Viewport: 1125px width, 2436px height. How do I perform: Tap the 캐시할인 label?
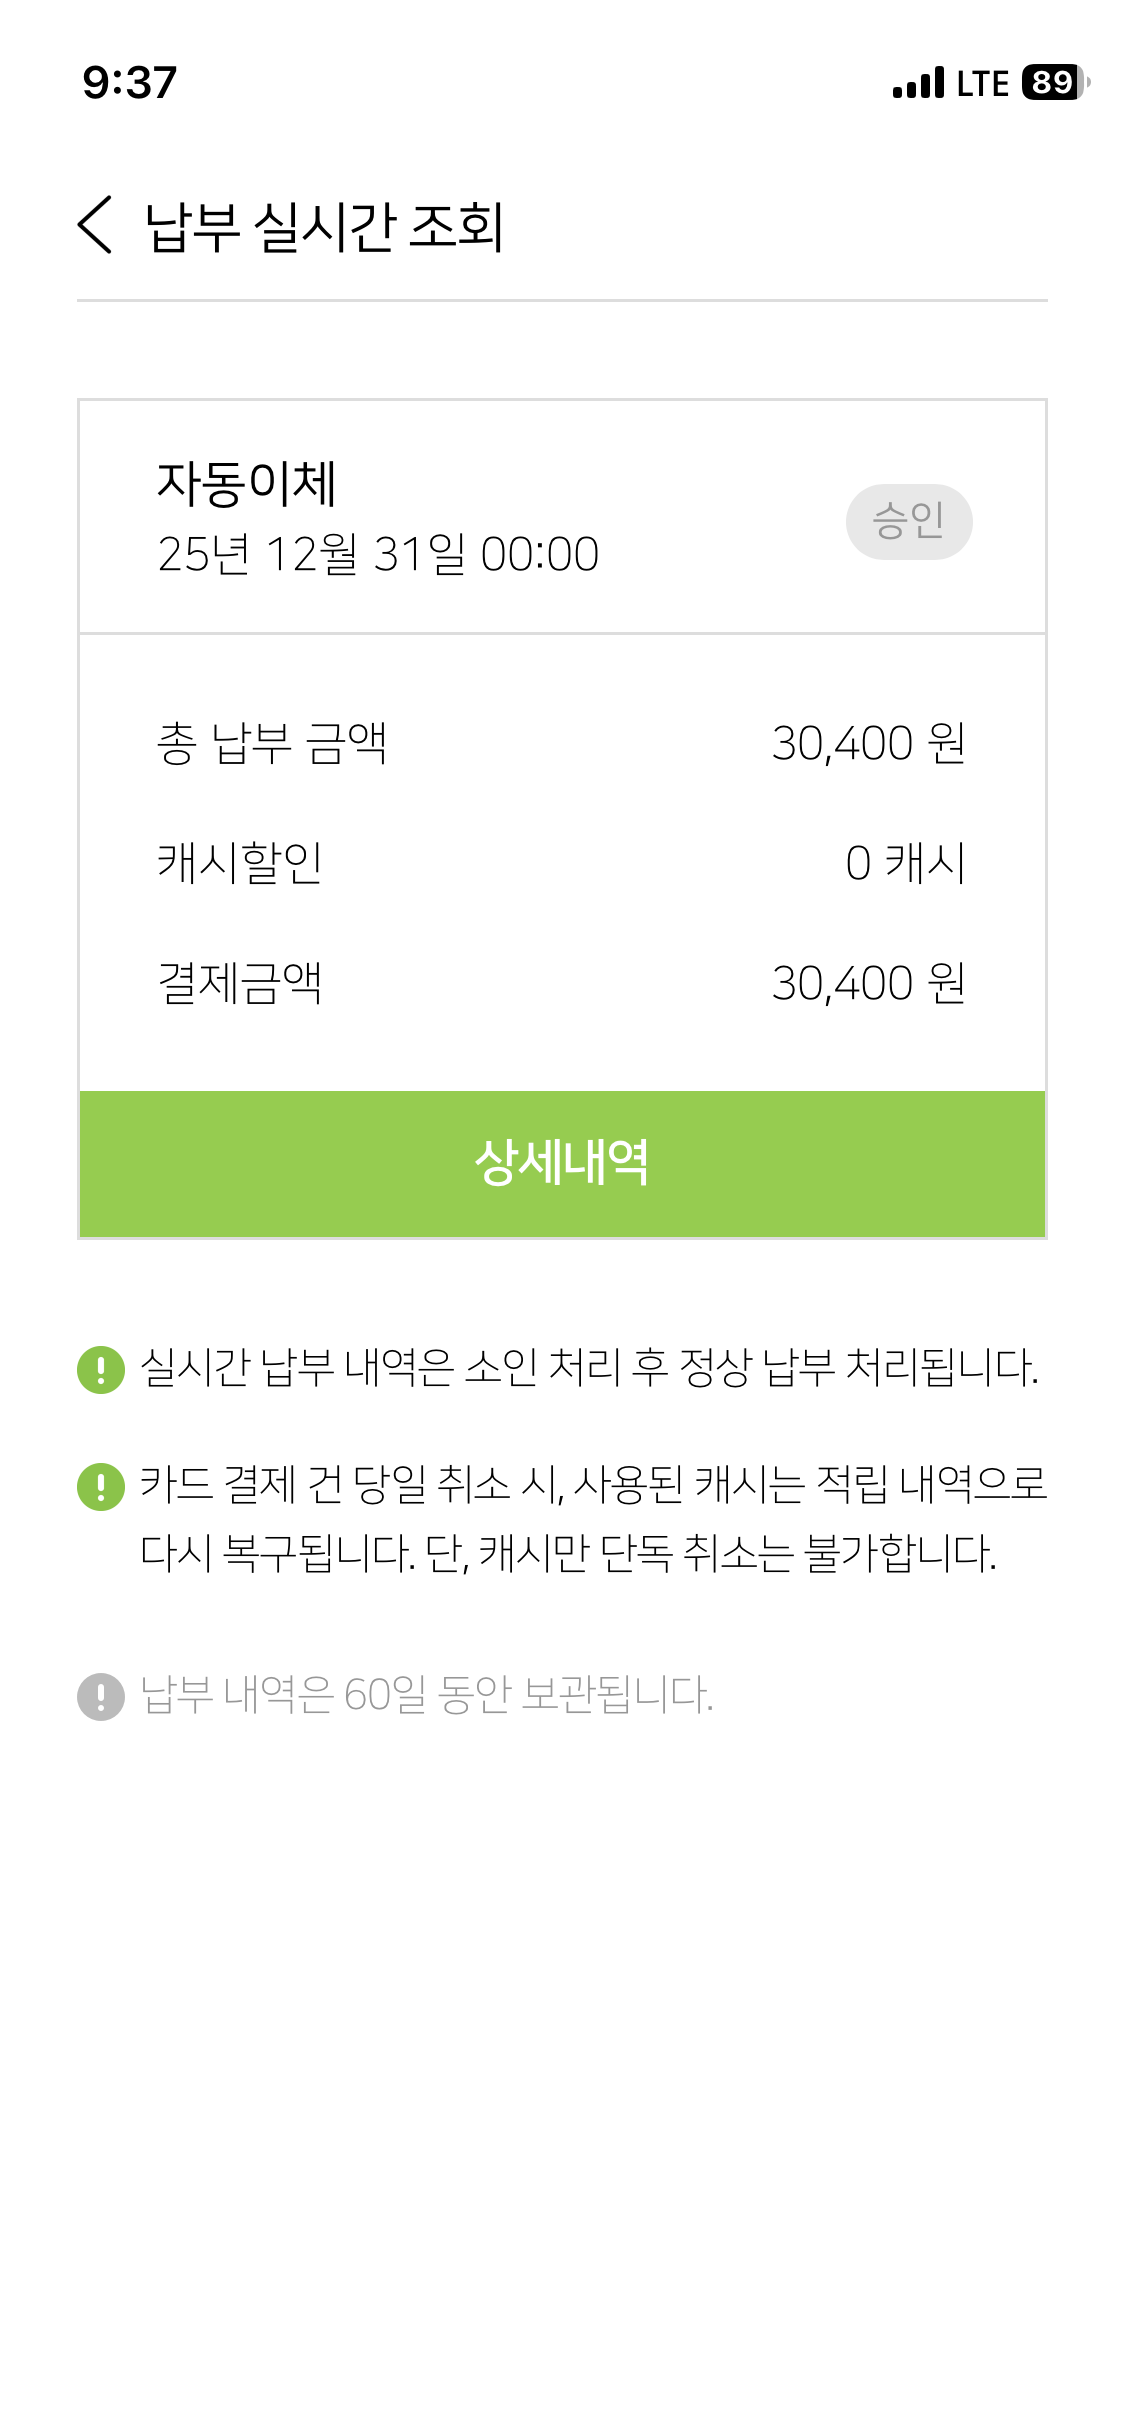coord(240,863)
